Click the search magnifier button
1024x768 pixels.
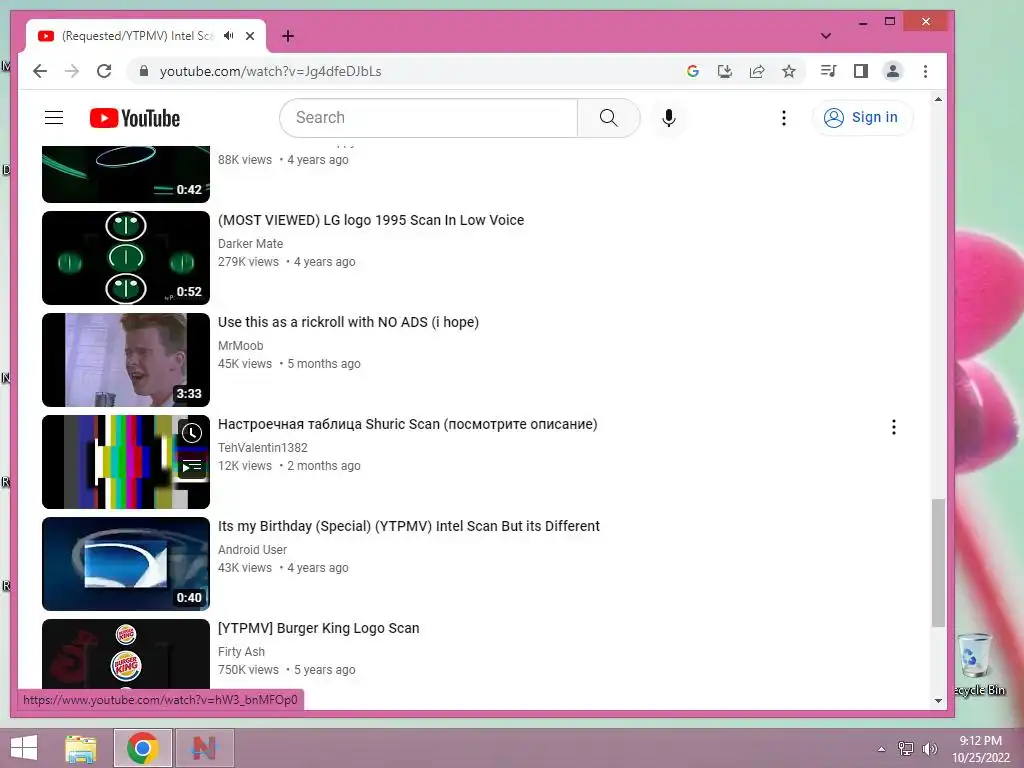click(608, 118)
